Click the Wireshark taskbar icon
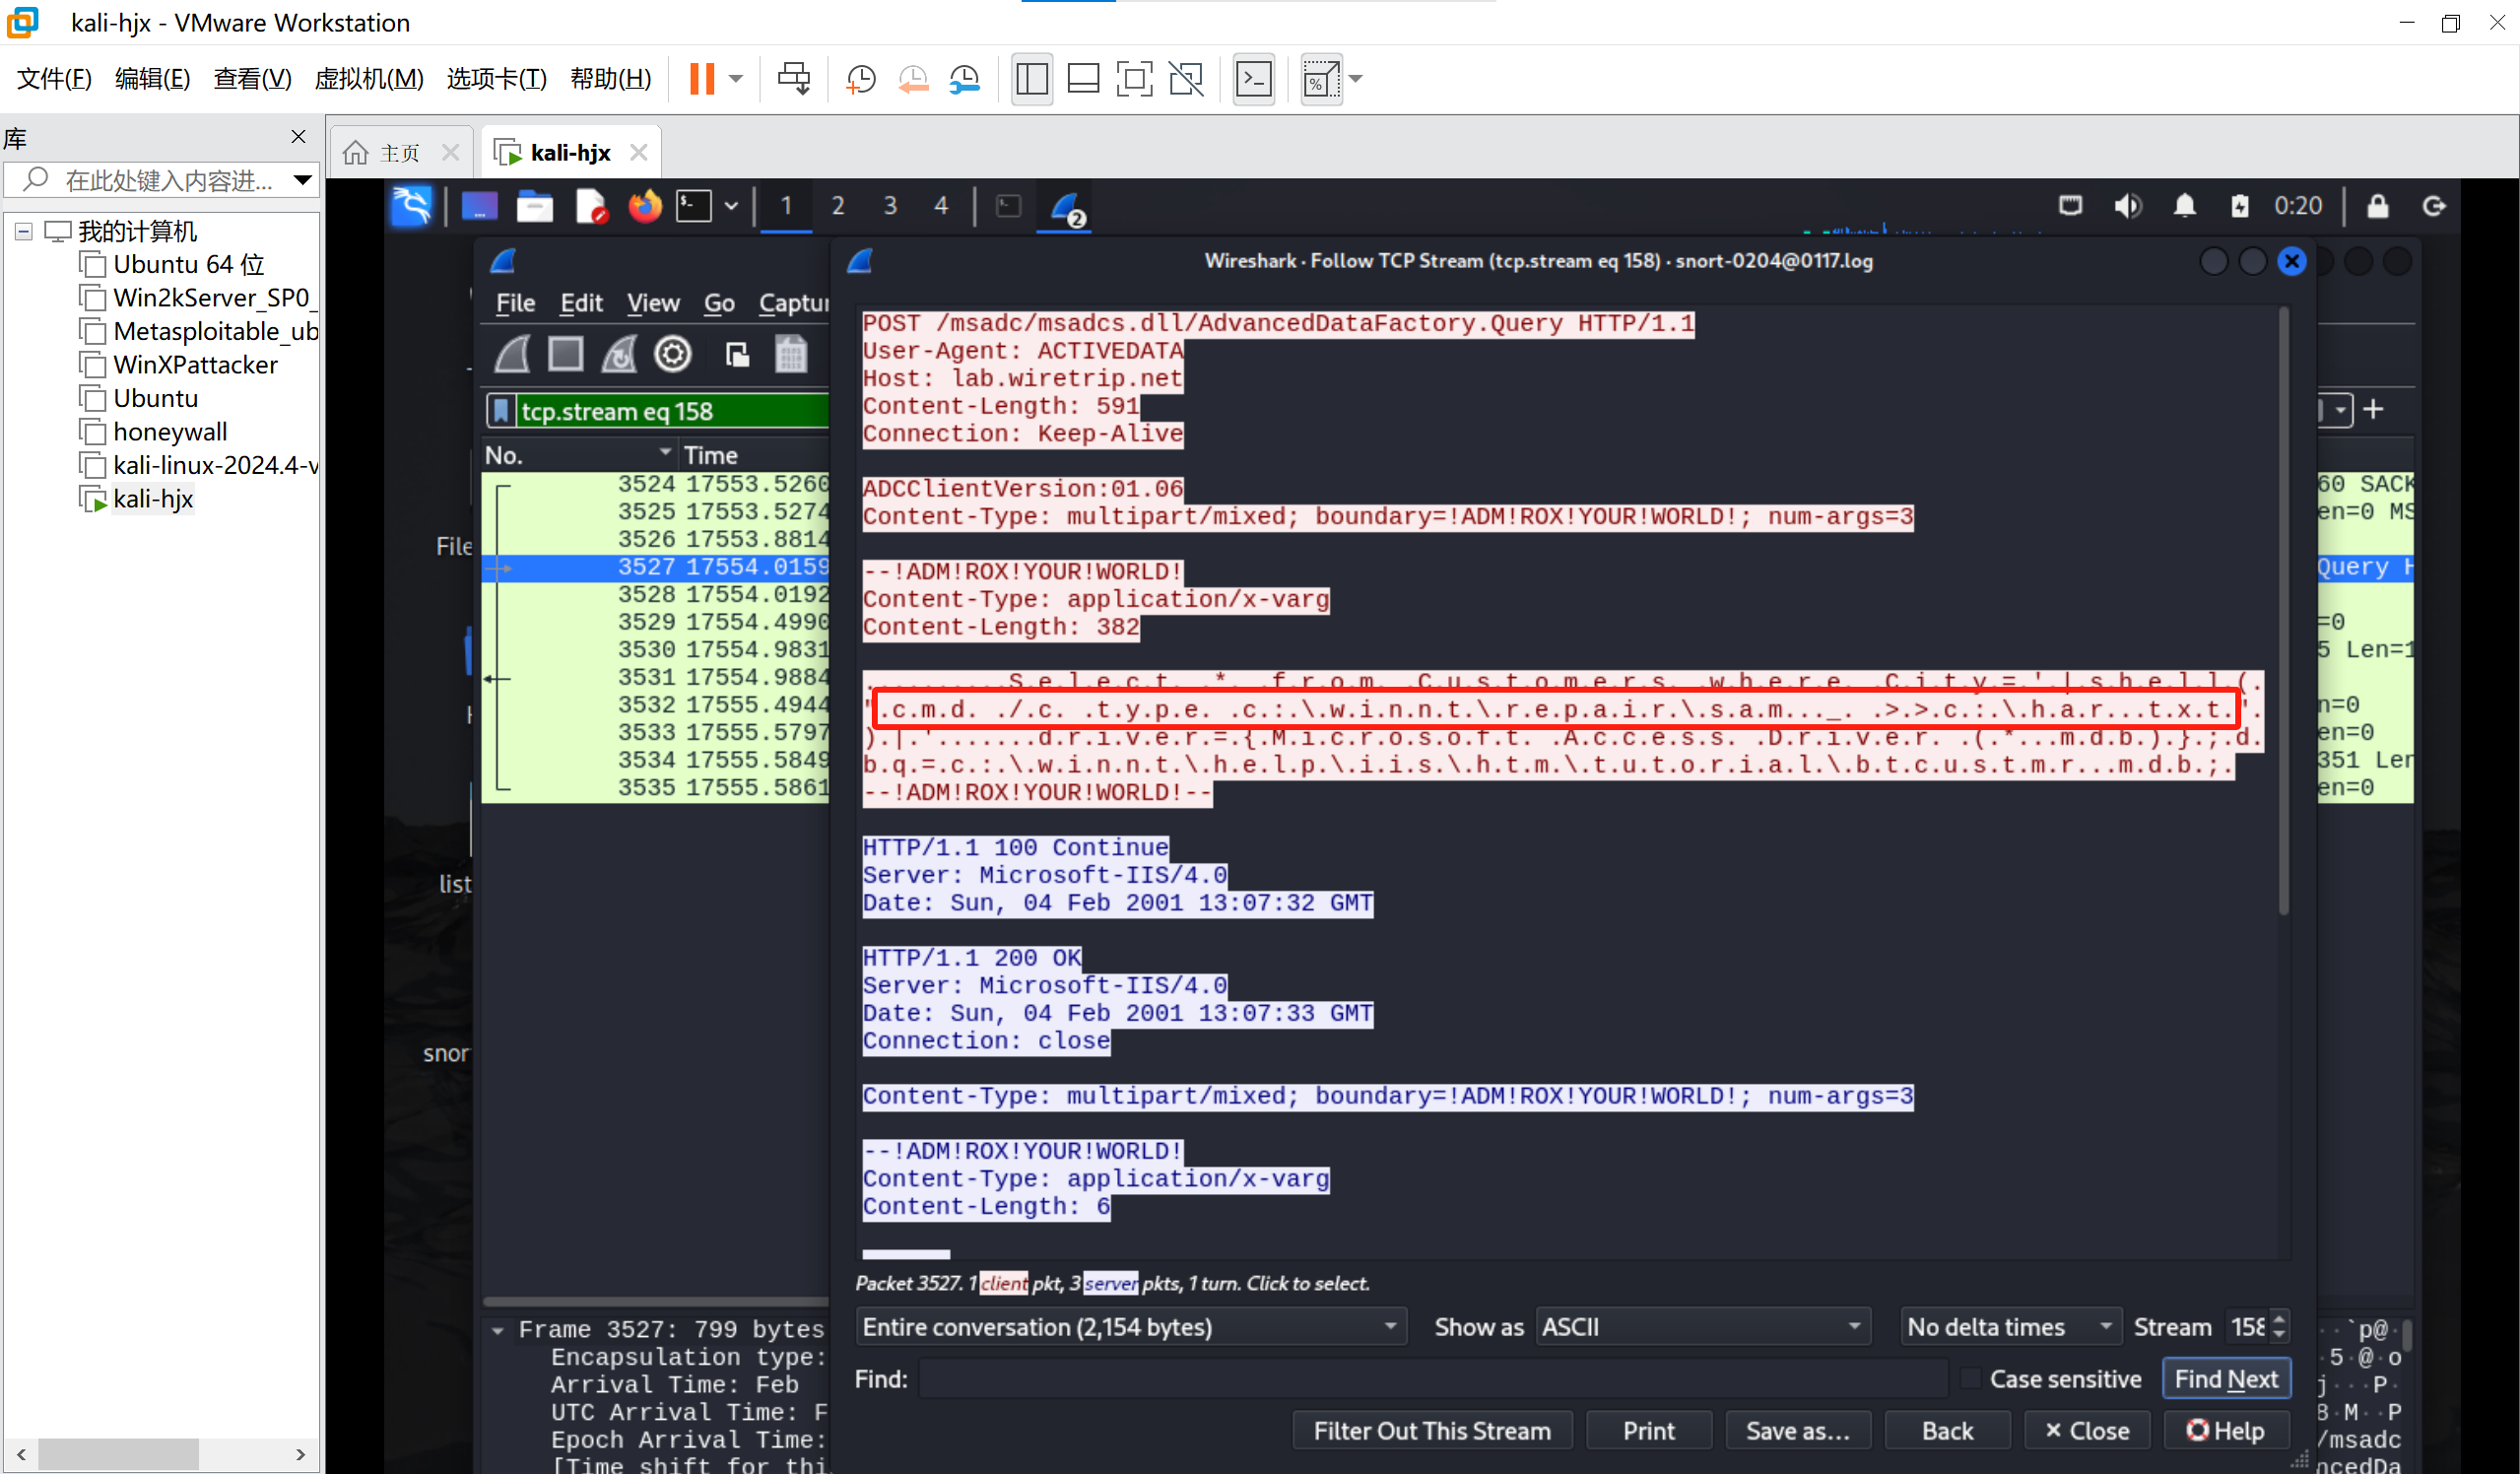The height and width of the screenshot is (1474, 2520). [x=1066, y=208]
